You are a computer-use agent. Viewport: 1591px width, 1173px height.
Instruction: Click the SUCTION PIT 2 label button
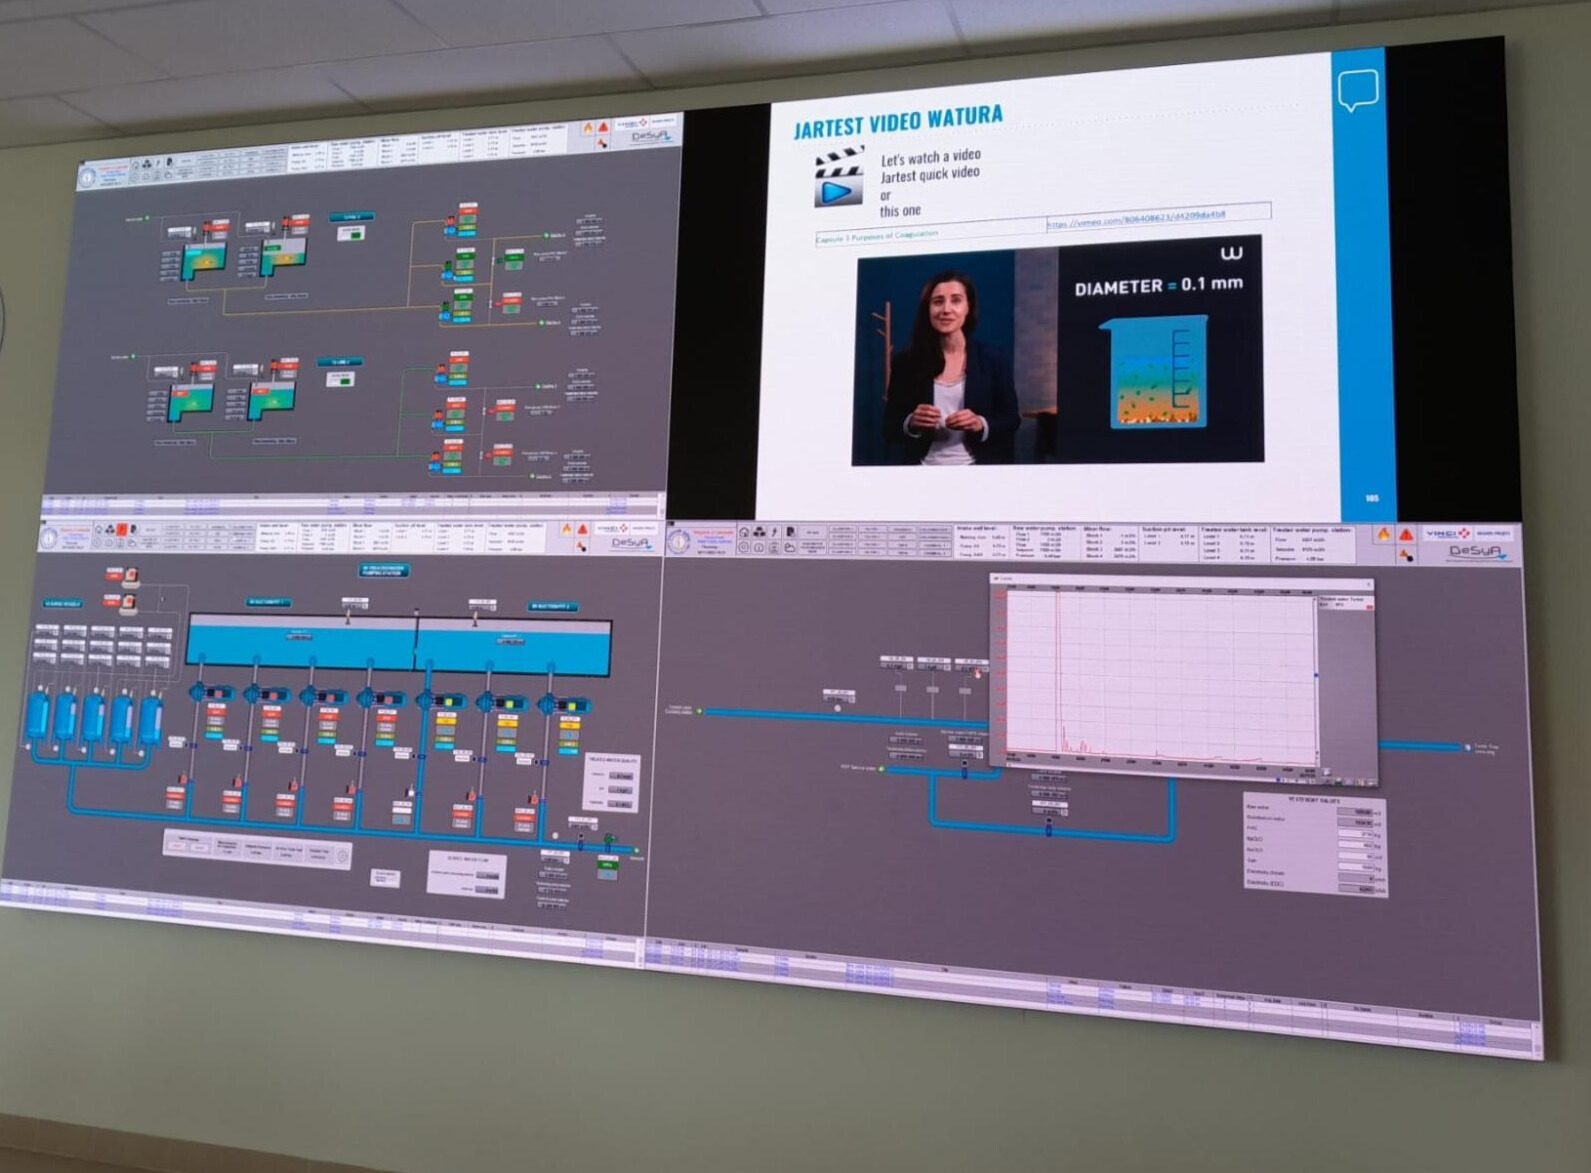[x=552, y=606]
